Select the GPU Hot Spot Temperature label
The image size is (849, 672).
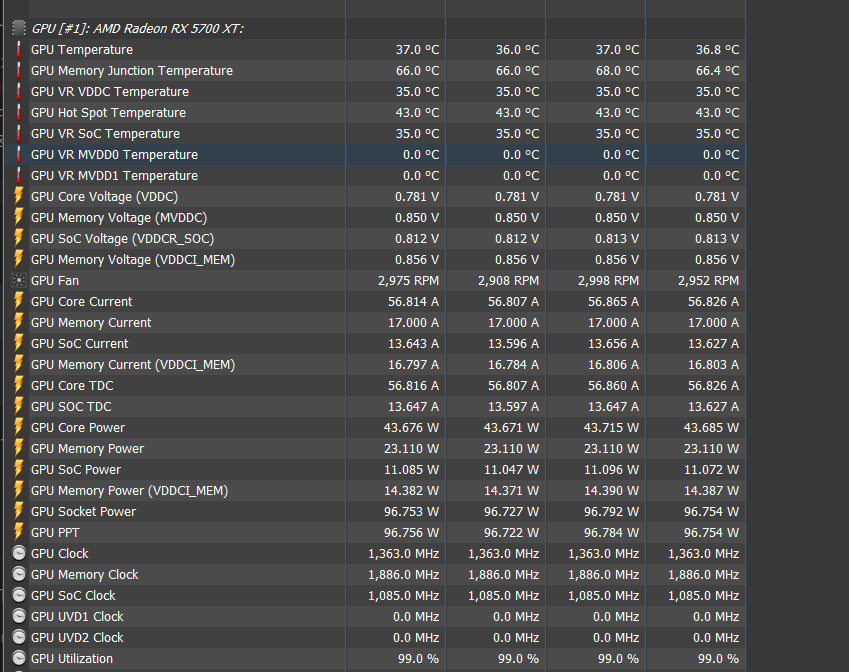pyautogui.click(x=108, y=113)
